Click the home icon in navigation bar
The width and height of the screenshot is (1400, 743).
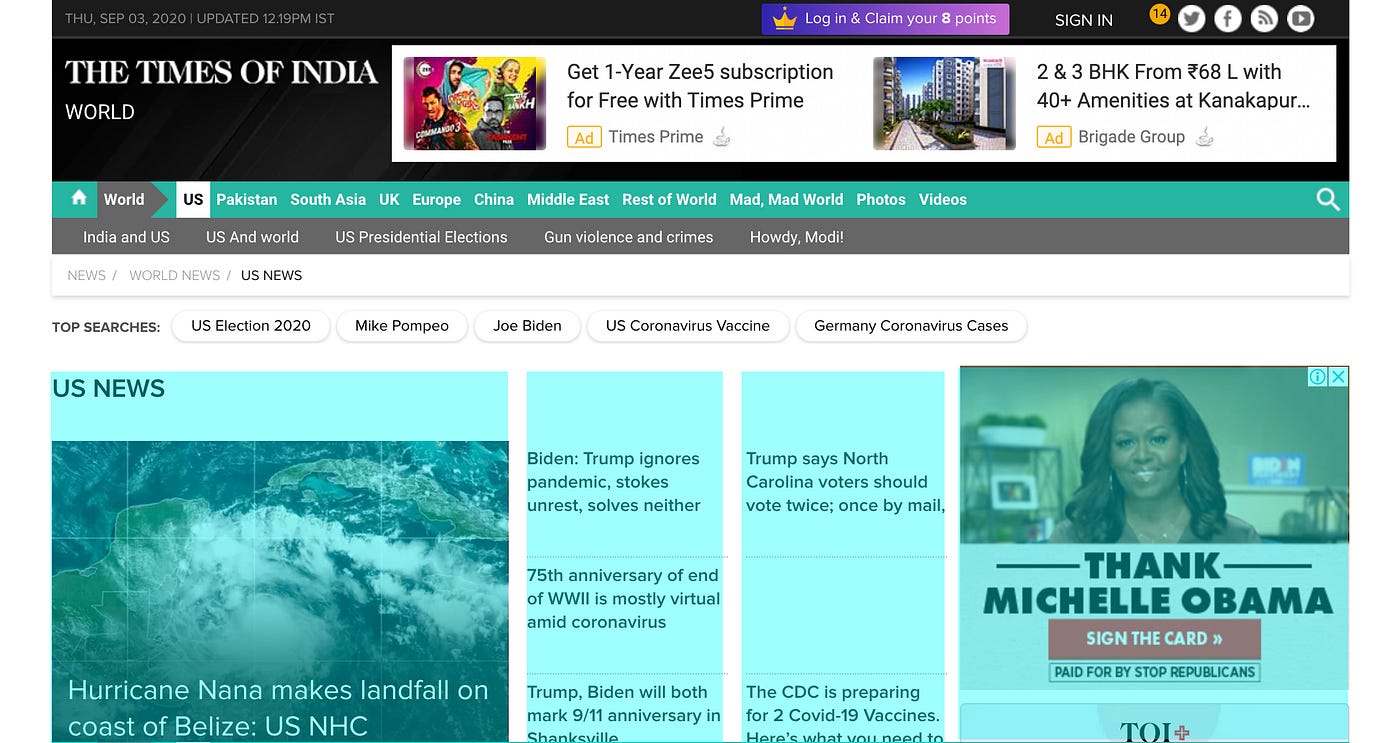(79, 198)
